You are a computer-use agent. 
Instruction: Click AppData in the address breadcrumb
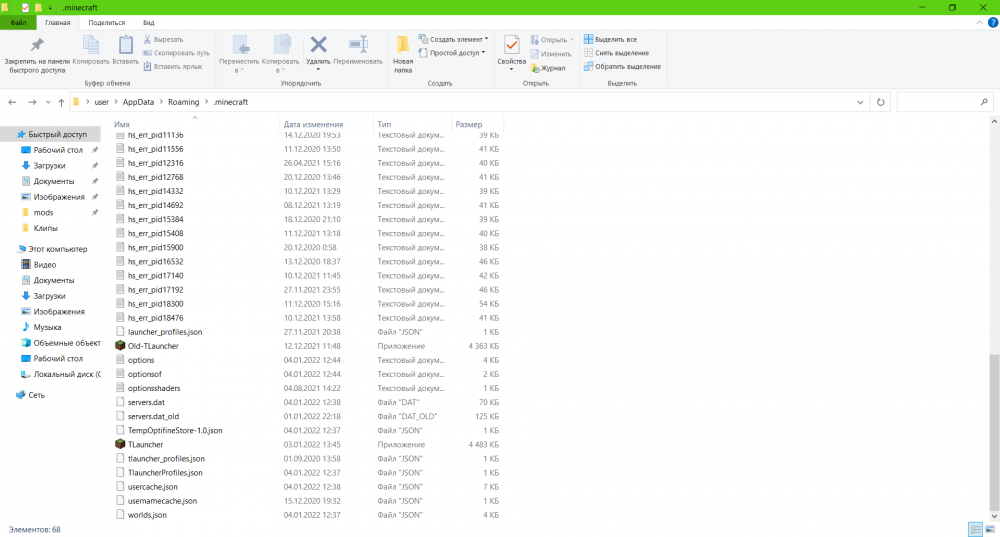coord(138,102)
